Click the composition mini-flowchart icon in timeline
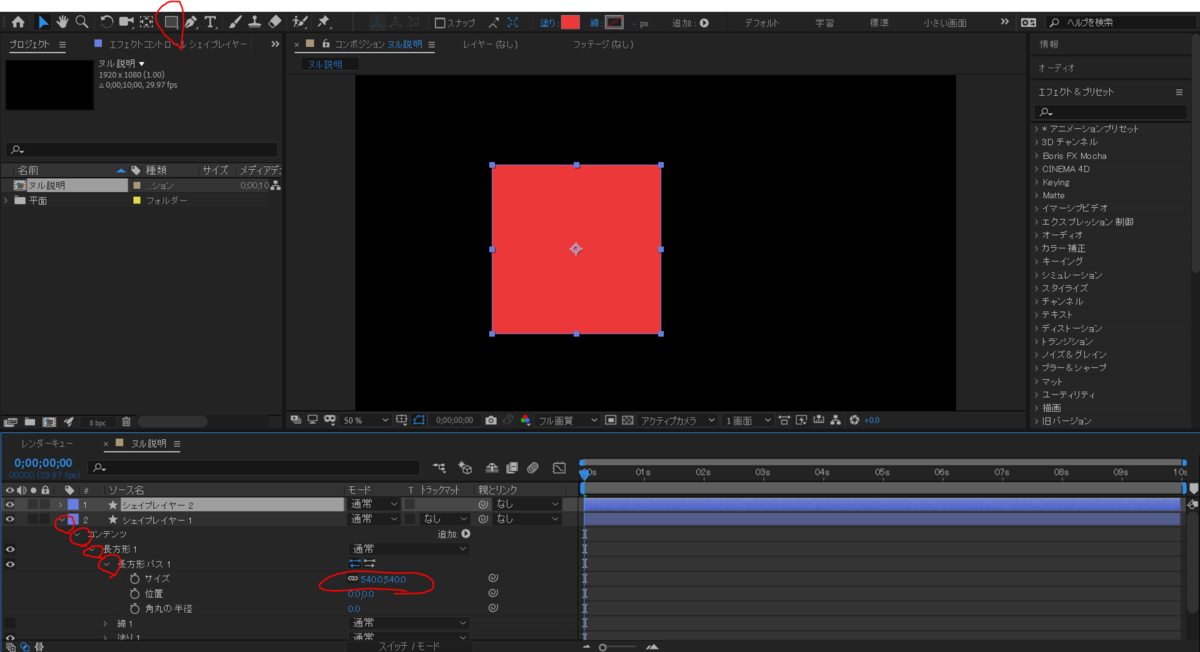 click(439, 467)
